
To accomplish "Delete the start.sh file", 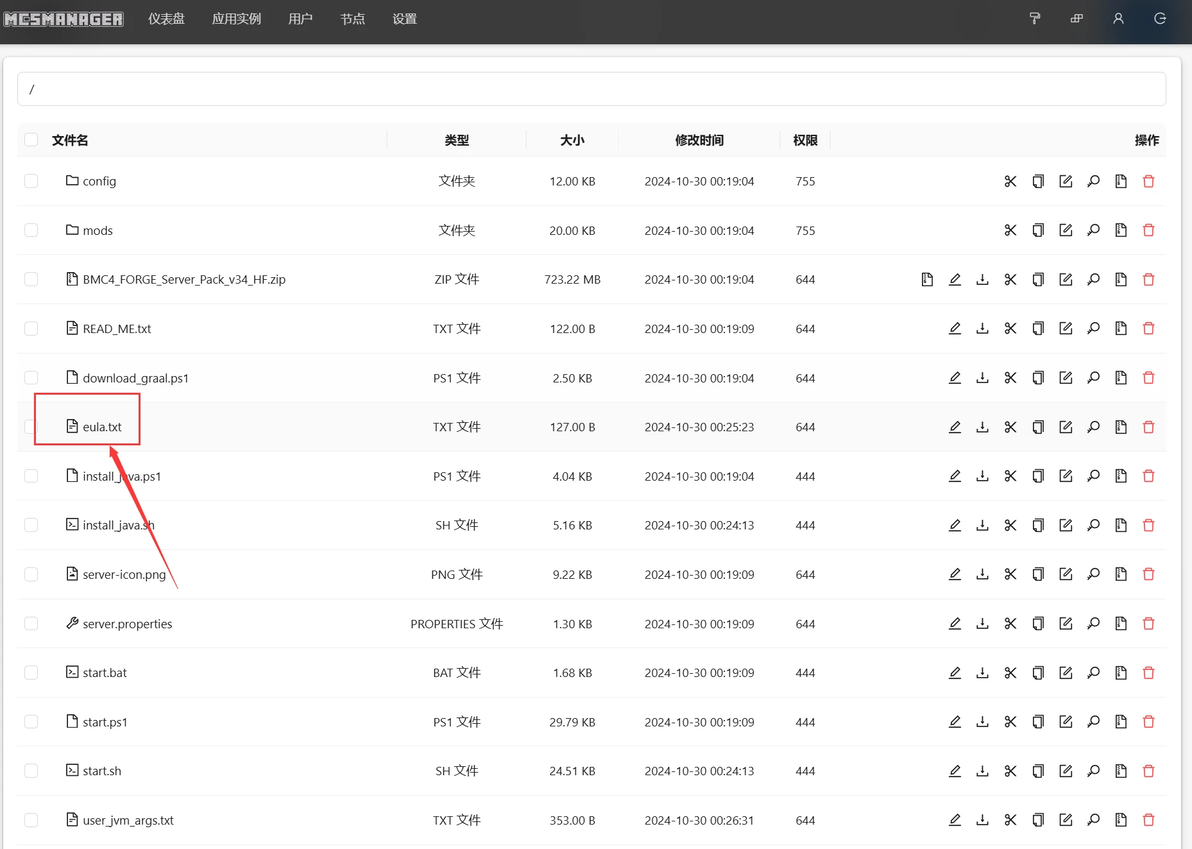I will point(1149,771).
